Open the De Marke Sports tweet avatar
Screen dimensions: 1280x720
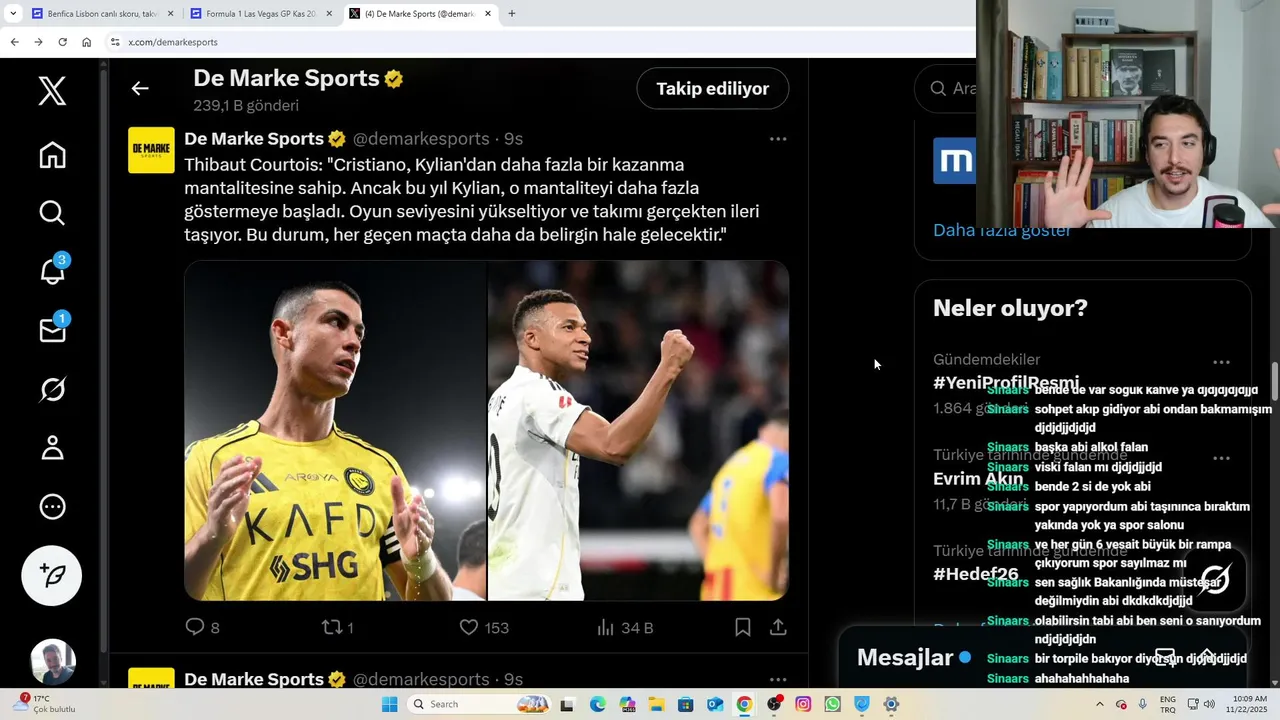pos(151,150)
